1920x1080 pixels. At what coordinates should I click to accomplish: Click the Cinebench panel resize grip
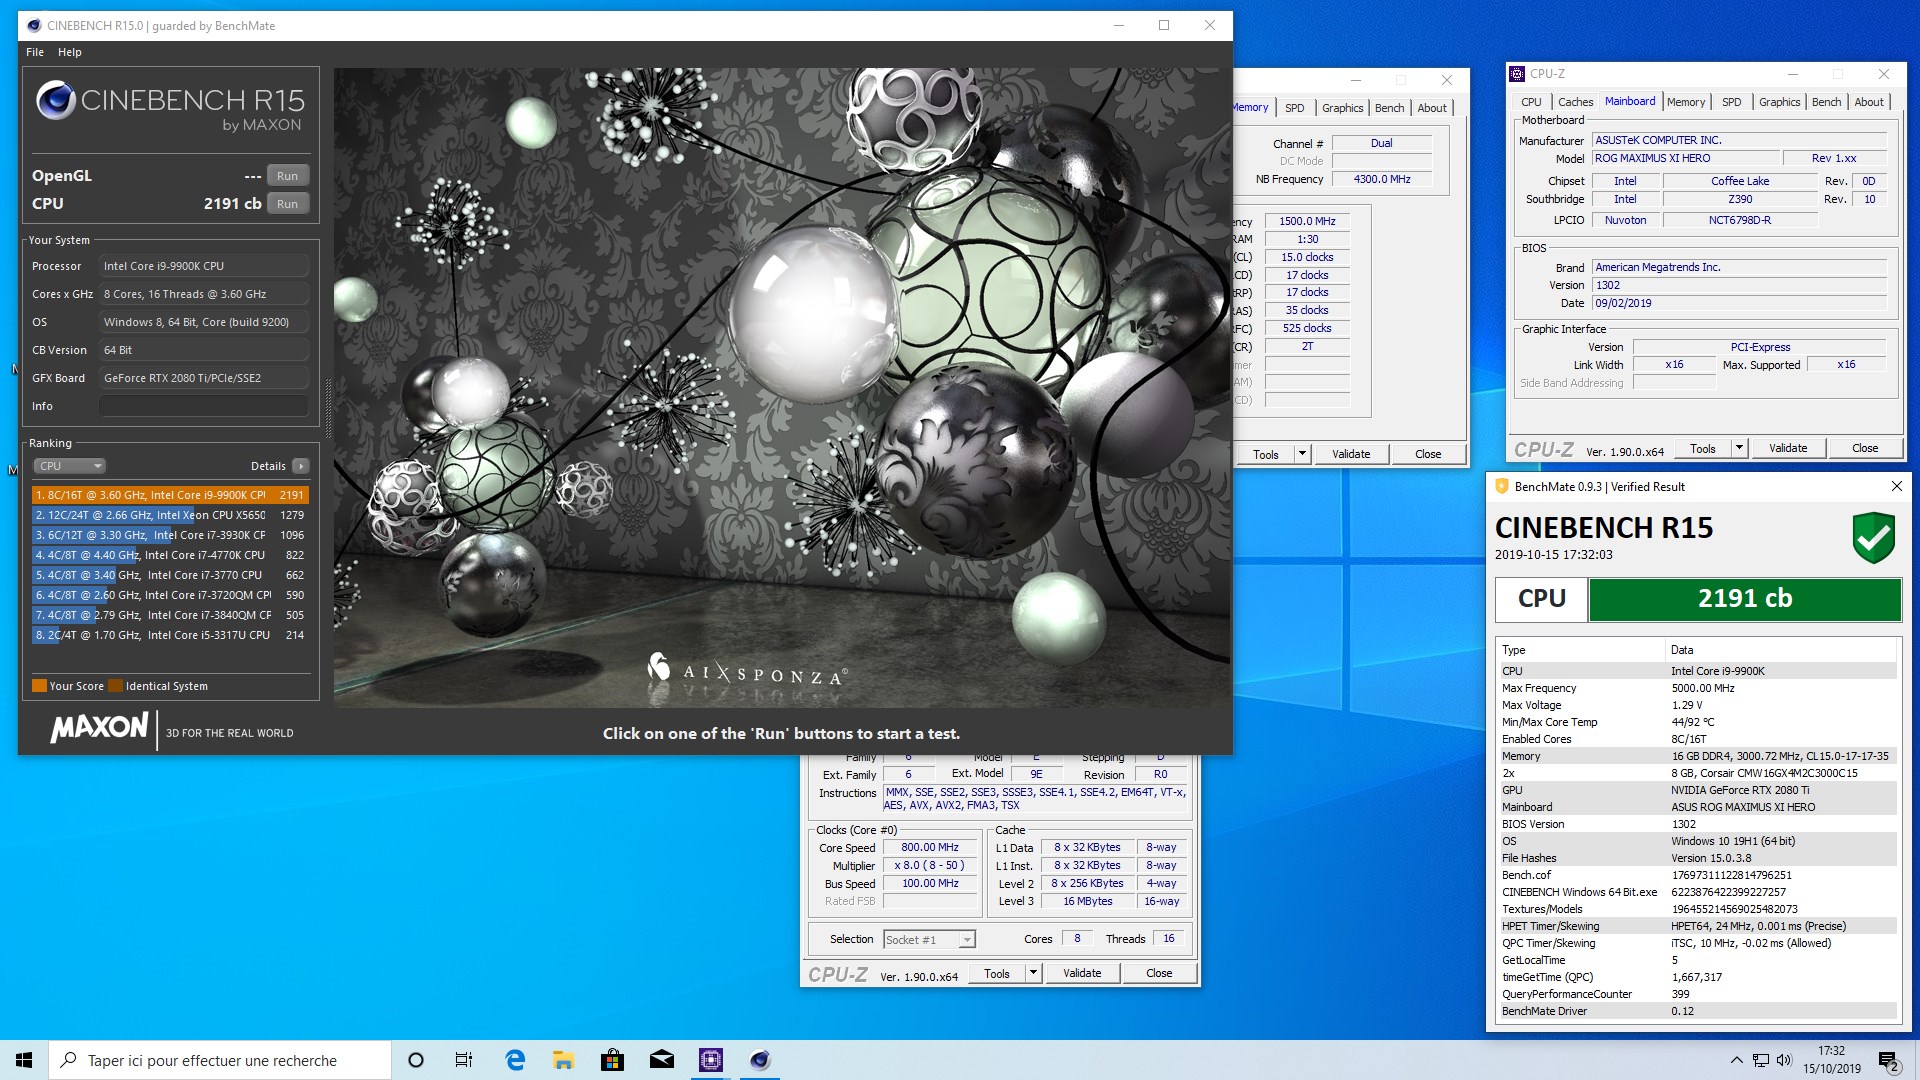pyautogui.click(x=327, y=407)
